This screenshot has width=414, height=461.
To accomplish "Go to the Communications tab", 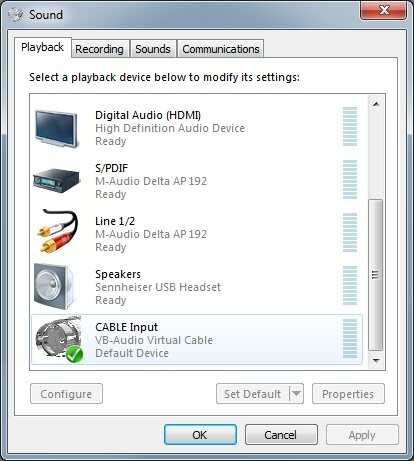I will point(221,49).
